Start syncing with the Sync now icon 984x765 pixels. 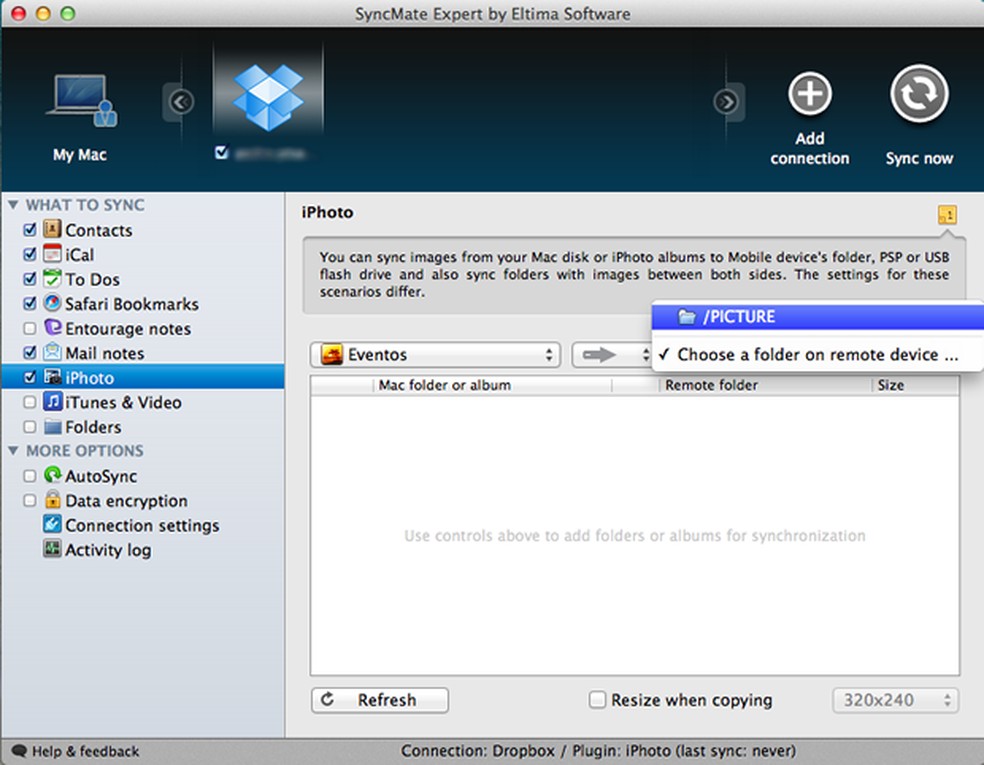pyautogui.click(x=919, y=94)
